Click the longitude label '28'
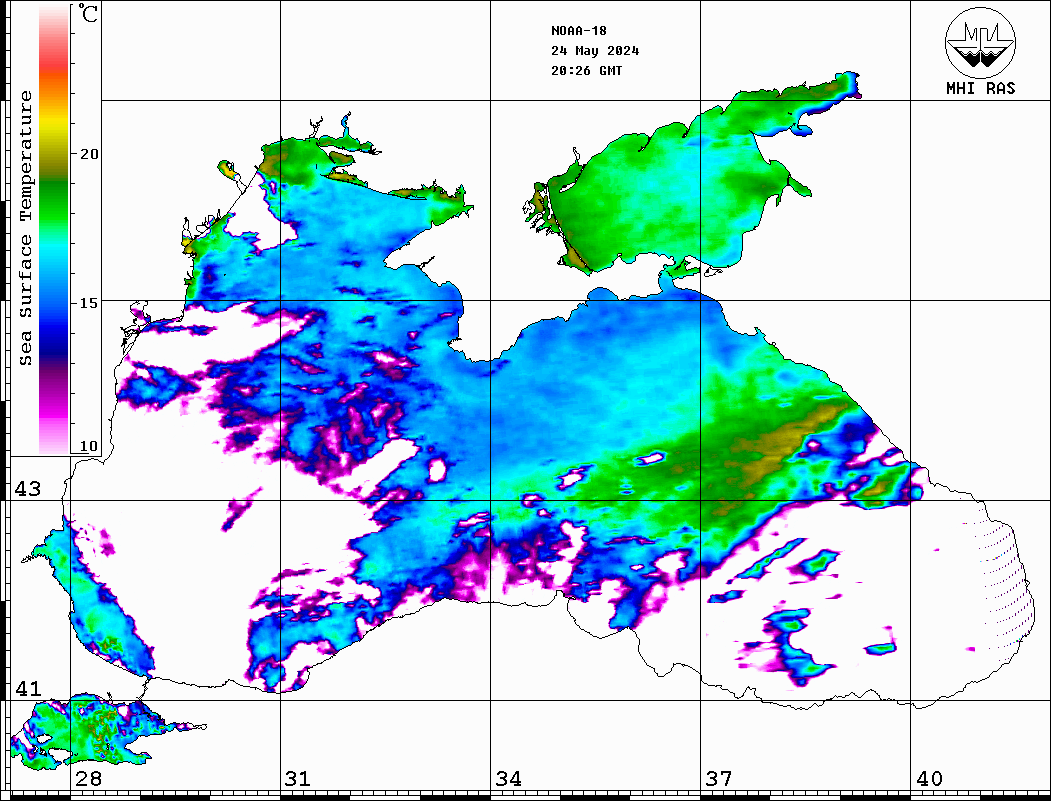The width and height of the screenshot is (1051, 801). click(x=88, y=778)
